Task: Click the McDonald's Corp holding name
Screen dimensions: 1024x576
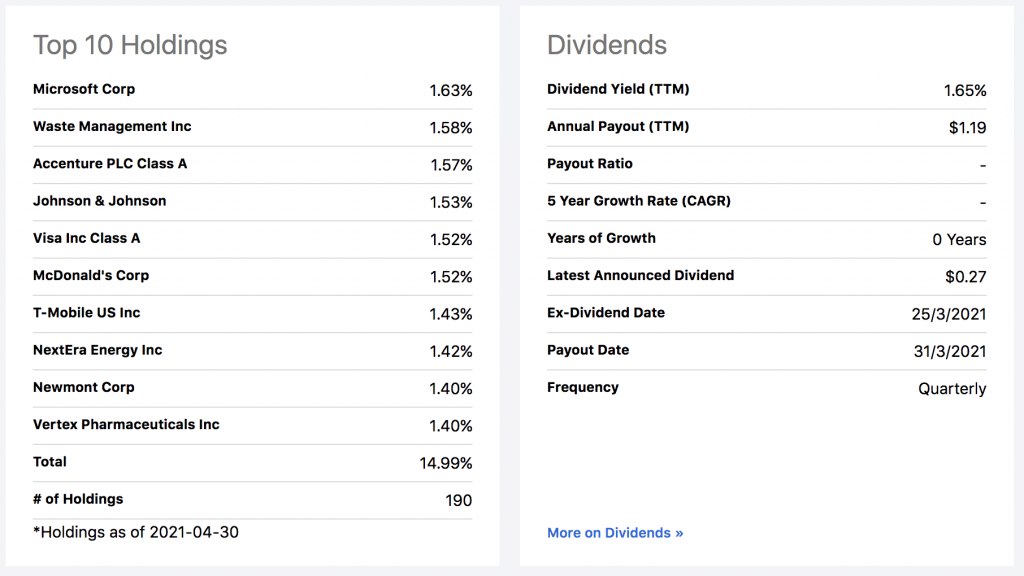Action: (x=91, y=276)
